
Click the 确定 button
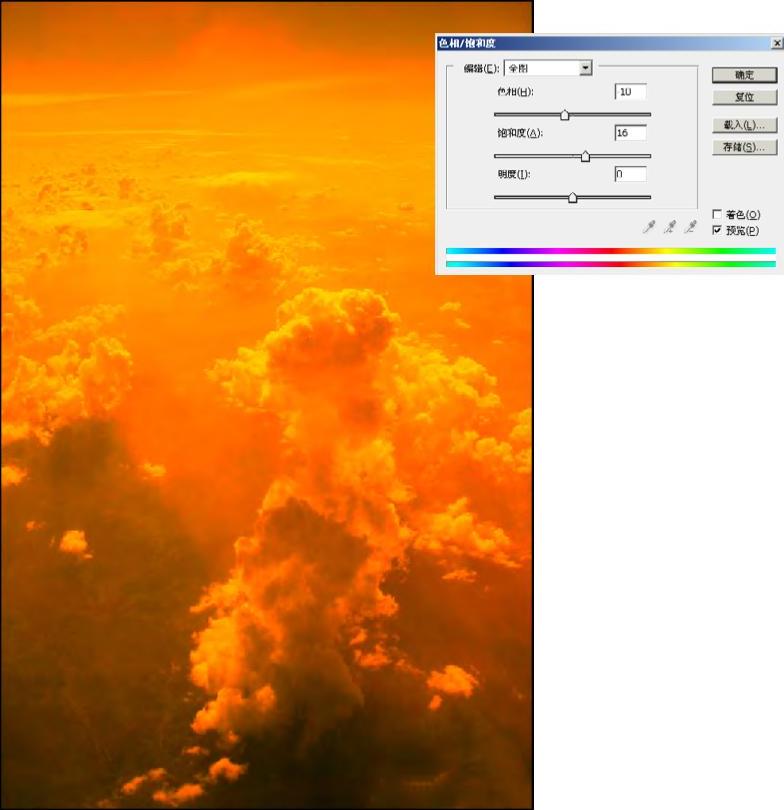pyautogui.click(x=744, y=75)
